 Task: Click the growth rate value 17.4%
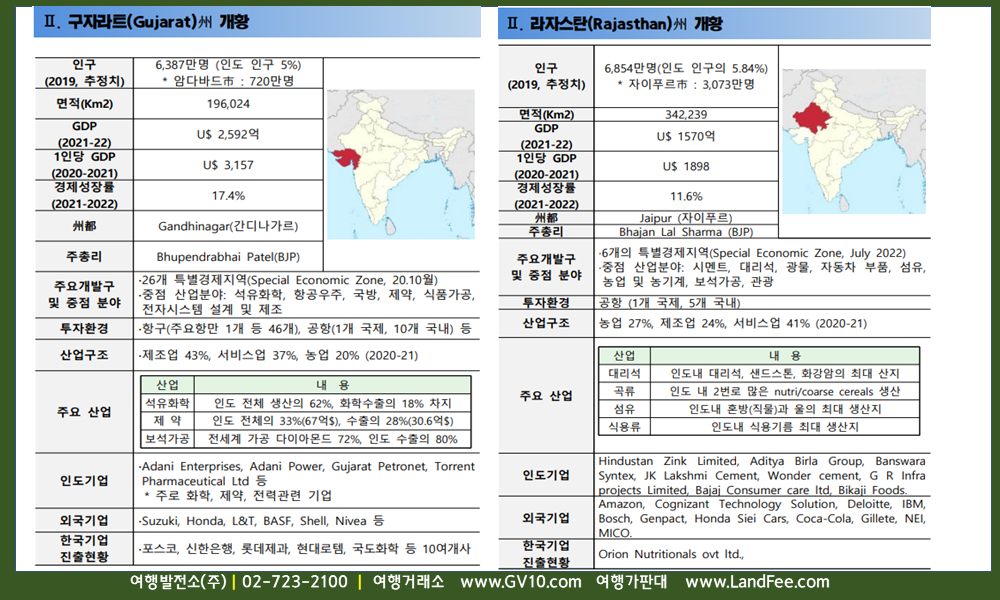pos(228,196)
